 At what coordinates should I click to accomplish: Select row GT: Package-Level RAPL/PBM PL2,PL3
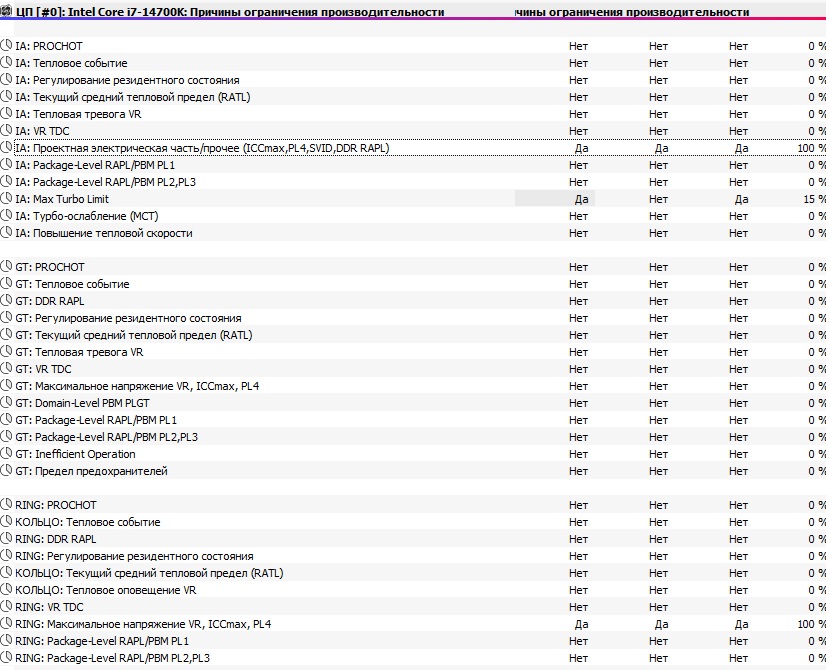(x=414, y=437)
